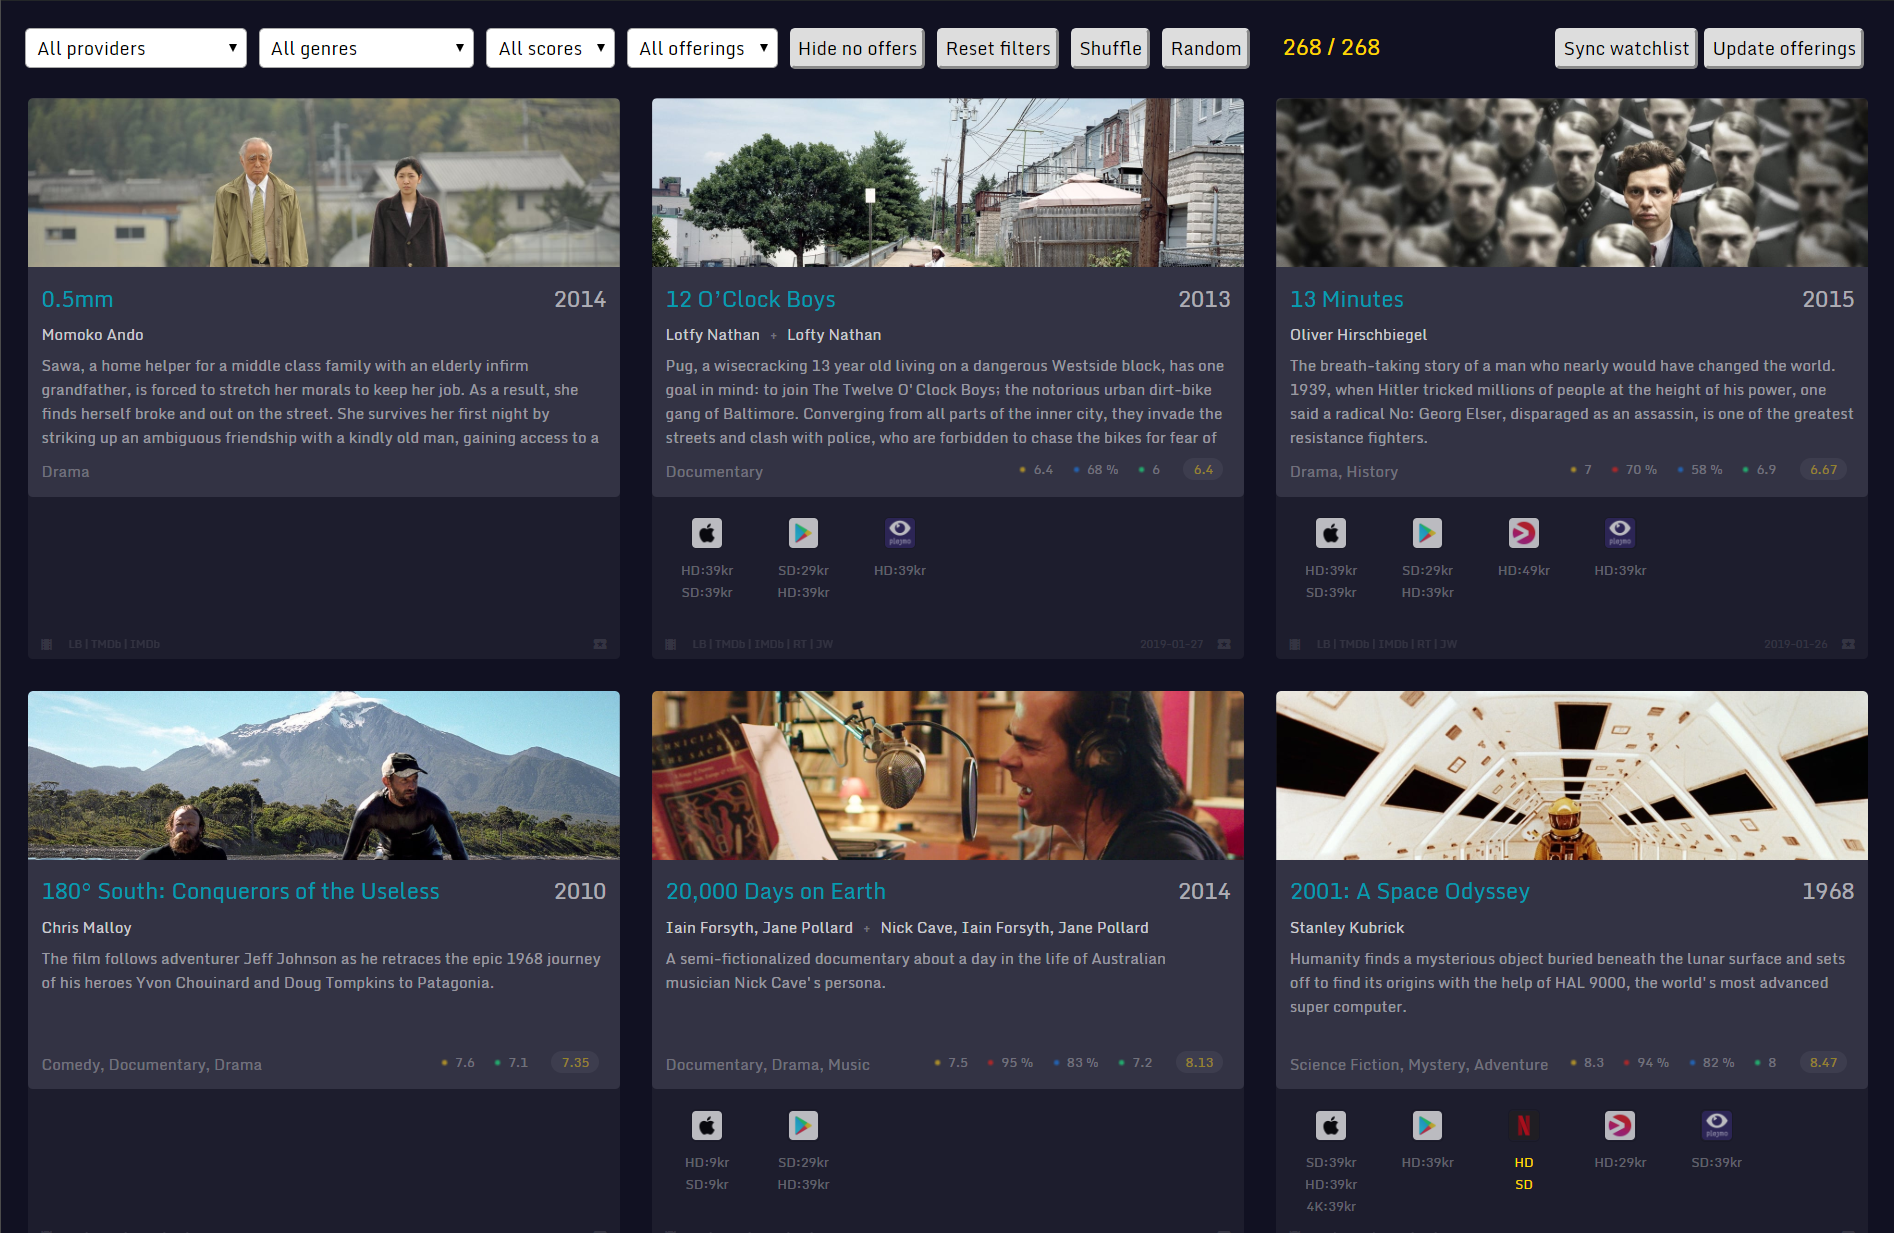This screenshot has width=1894, height=1233.
Task: Click director name Oliver Hirschbiegel
Action: coord(1358,335)
